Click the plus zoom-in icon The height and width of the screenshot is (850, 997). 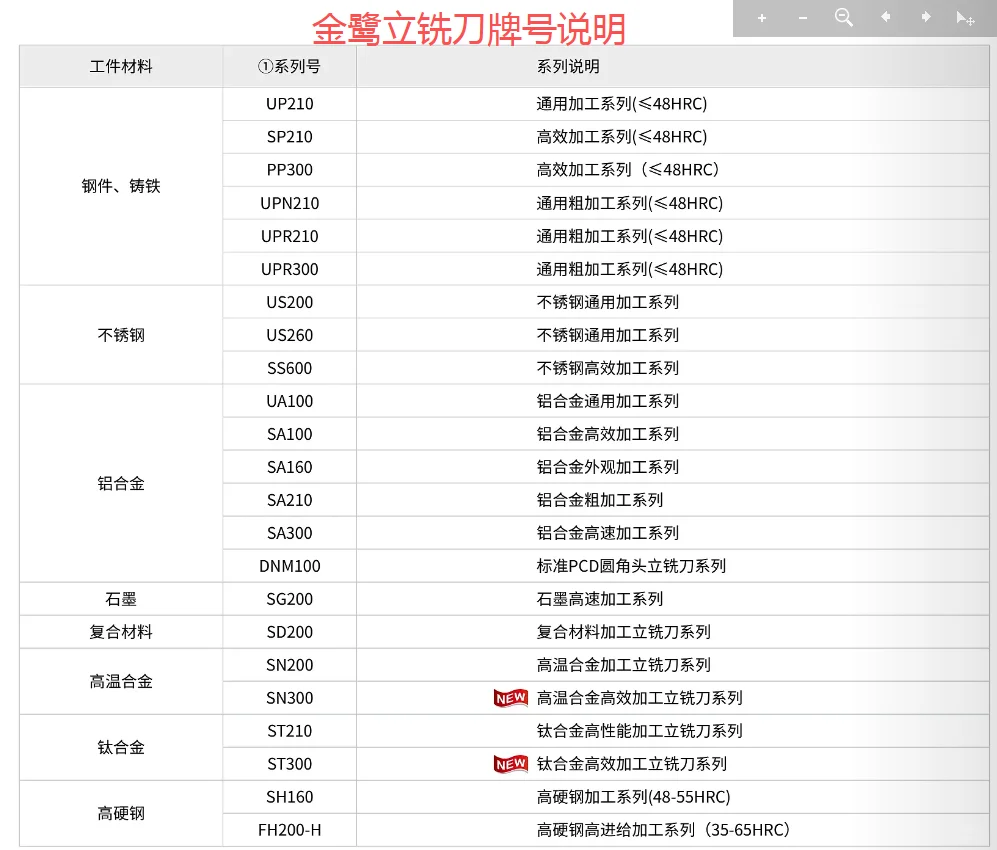point(762,17)
